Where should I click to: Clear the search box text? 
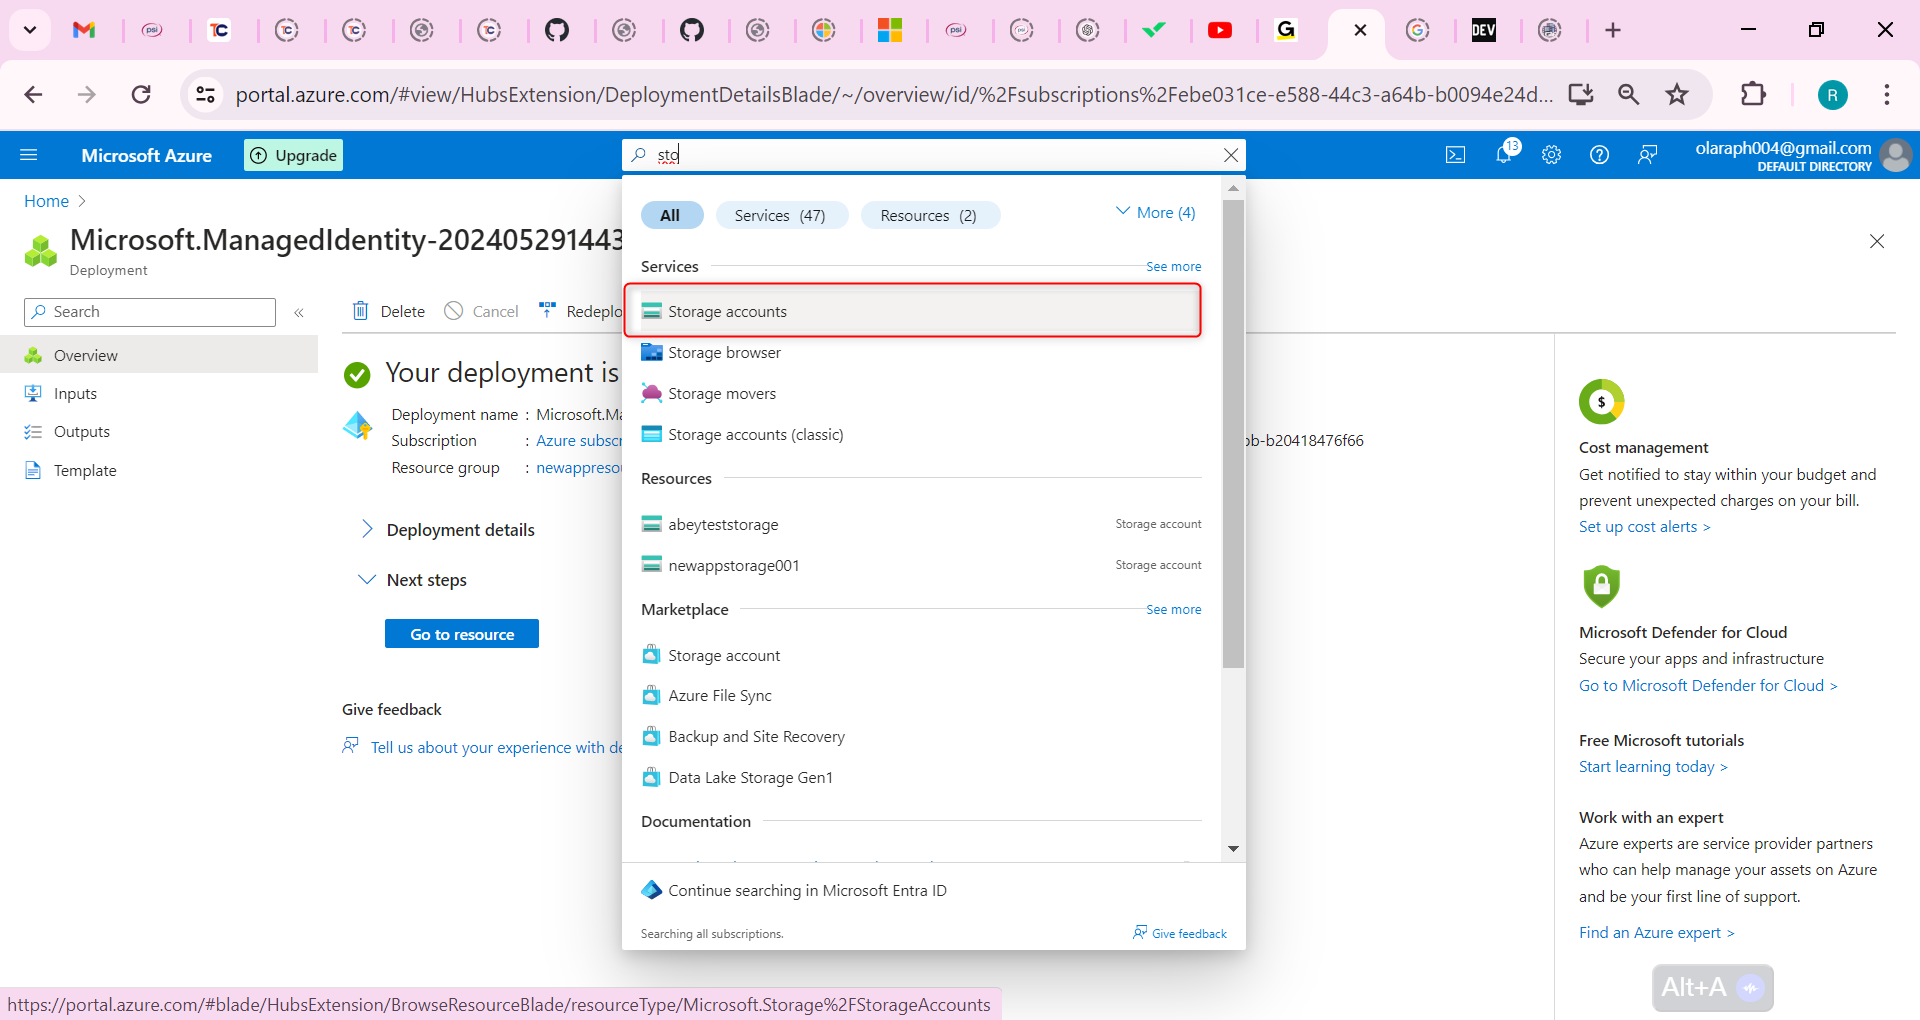pos(1231,155)
